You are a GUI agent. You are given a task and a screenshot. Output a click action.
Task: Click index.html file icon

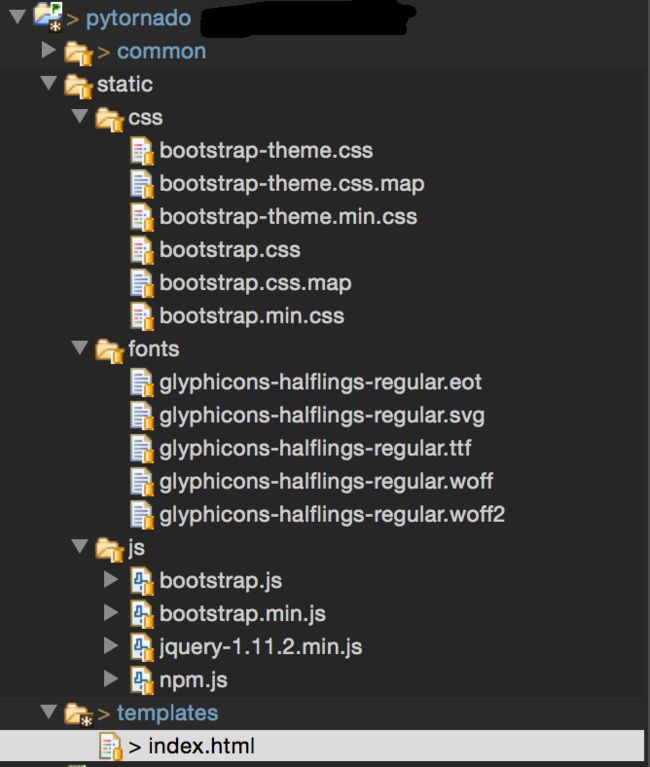(111, 746)
